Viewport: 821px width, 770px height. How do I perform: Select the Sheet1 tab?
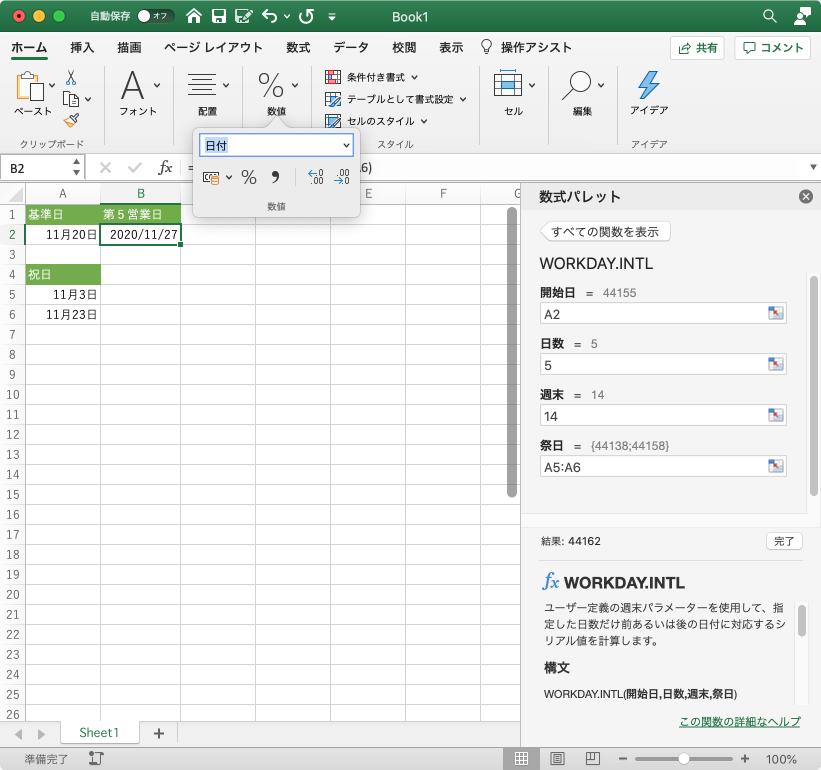coord(99,733)
